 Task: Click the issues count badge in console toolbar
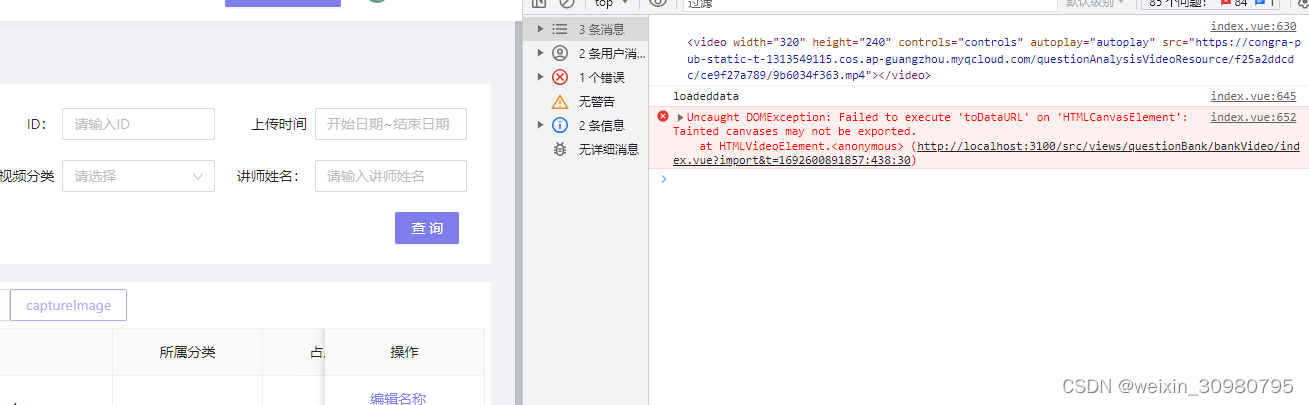click(1211, 3)
